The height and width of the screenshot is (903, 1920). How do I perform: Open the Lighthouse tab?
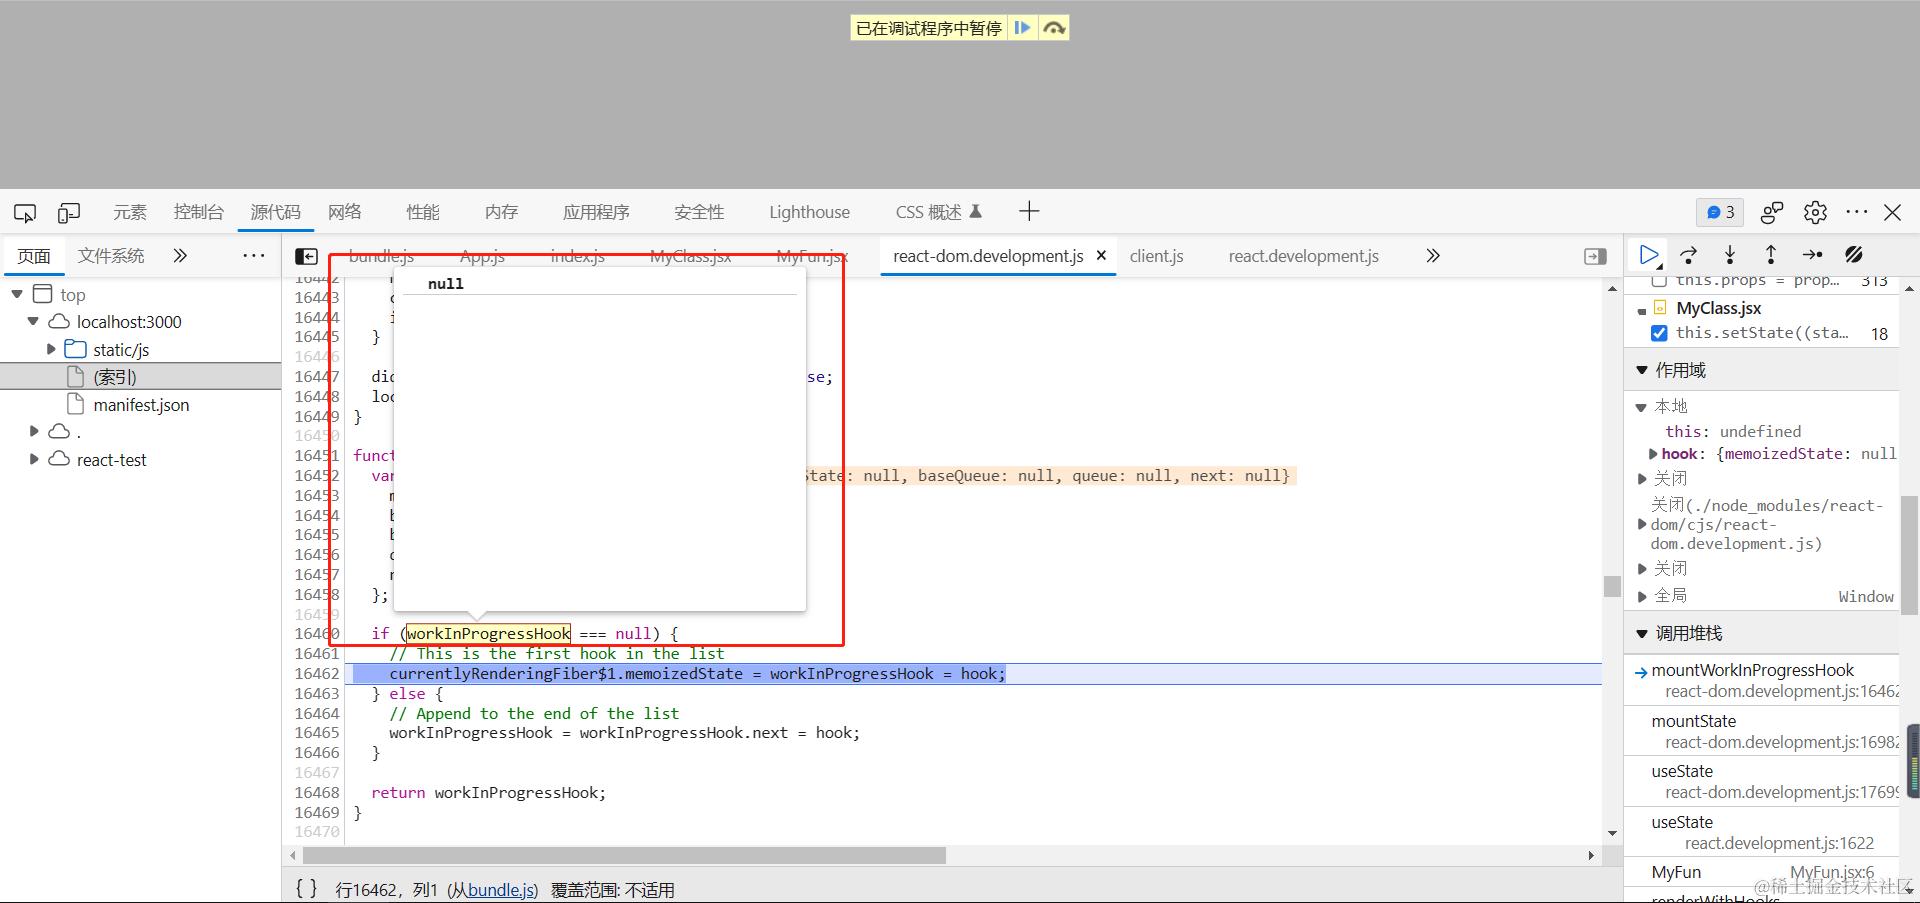coord(809,212)
